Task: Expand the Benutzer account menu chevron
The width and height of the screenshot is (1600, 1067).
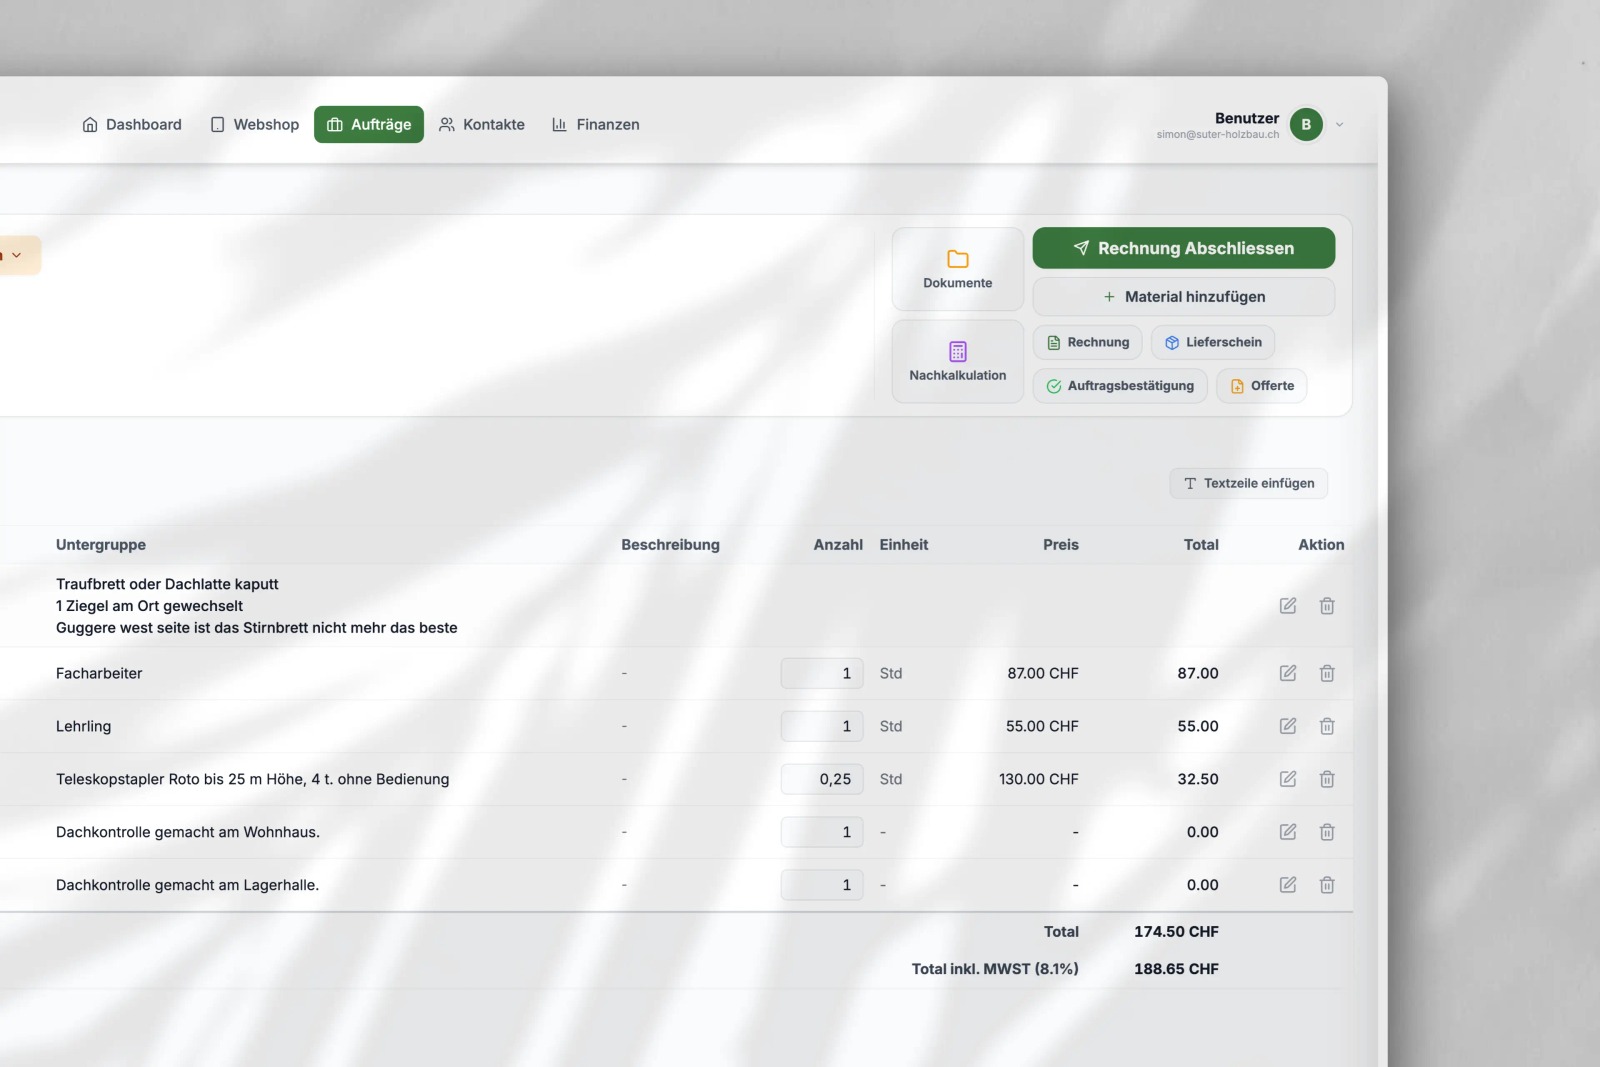Action: coord(1340,125)
